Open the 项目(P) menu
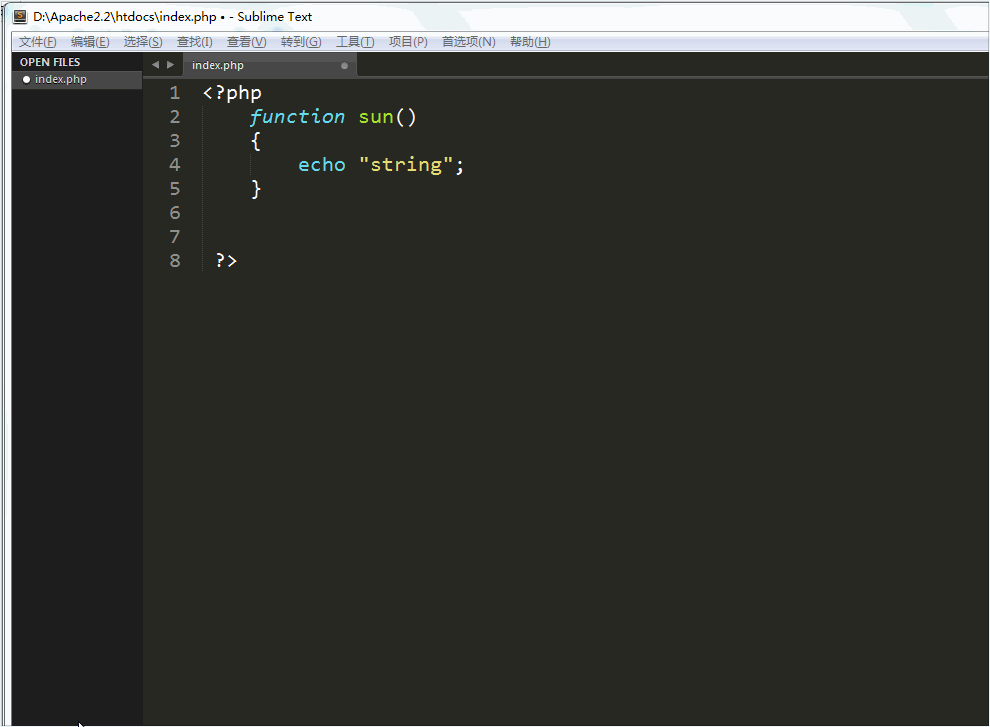The width and height of the screenshot is (990, 727). click(x=408, y=42)
